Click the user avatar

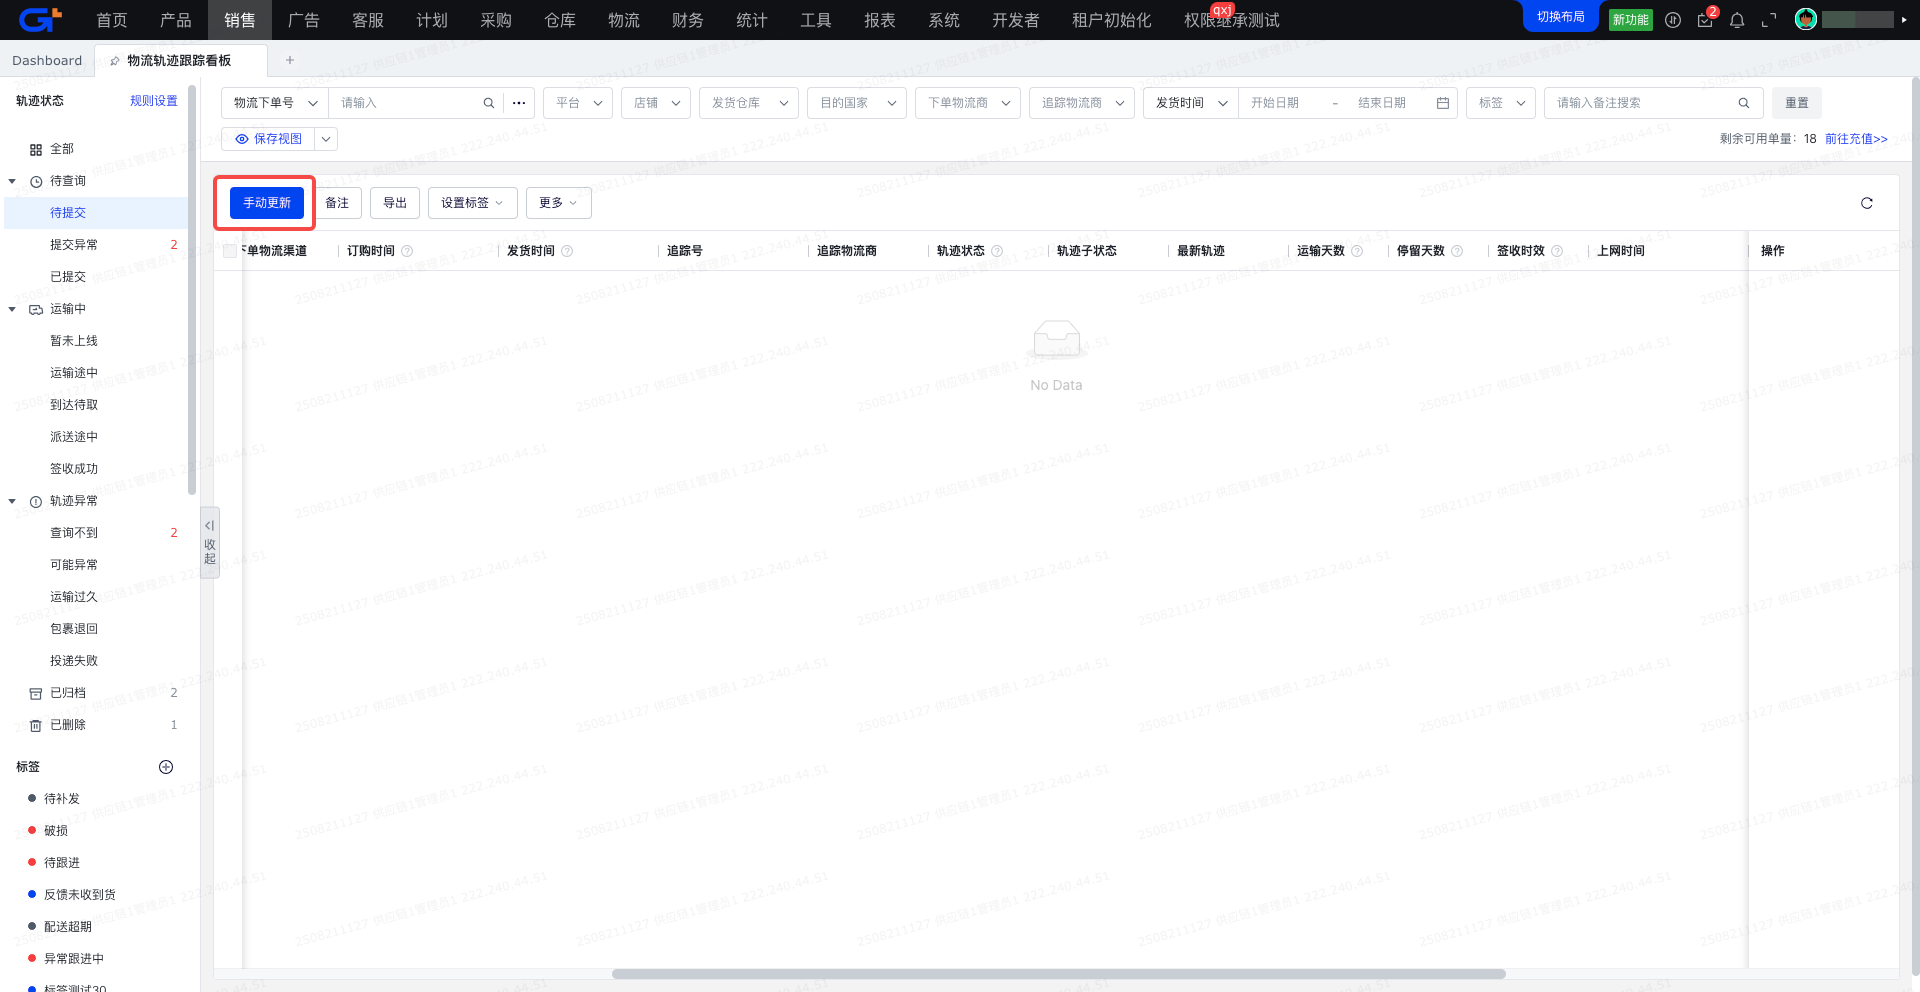(x=1806, y=19)
